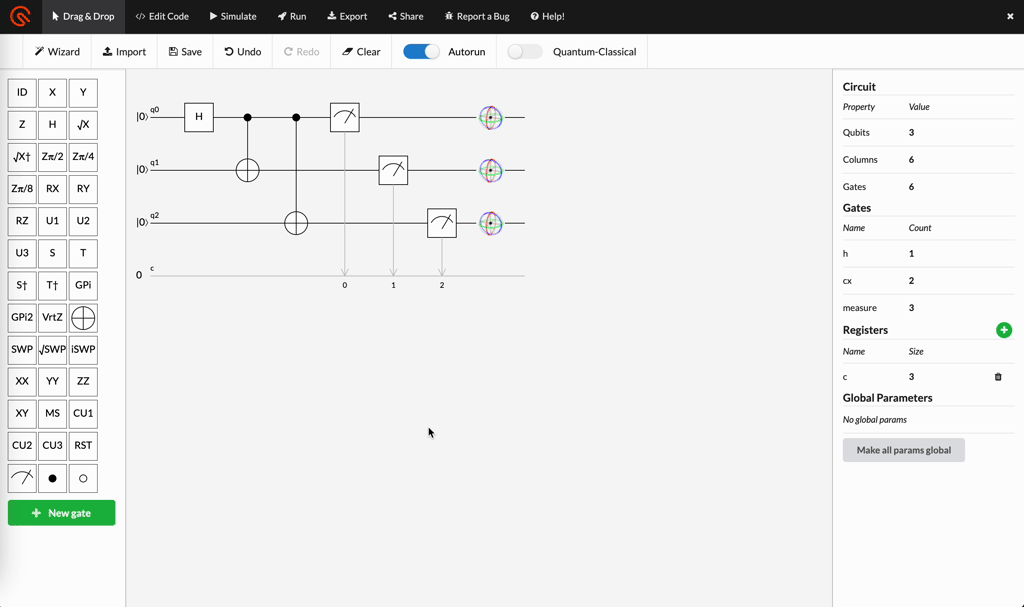The image size is (1024, 607).
Task: Clear the circuit from the toolbar
Action: [360, 50]
